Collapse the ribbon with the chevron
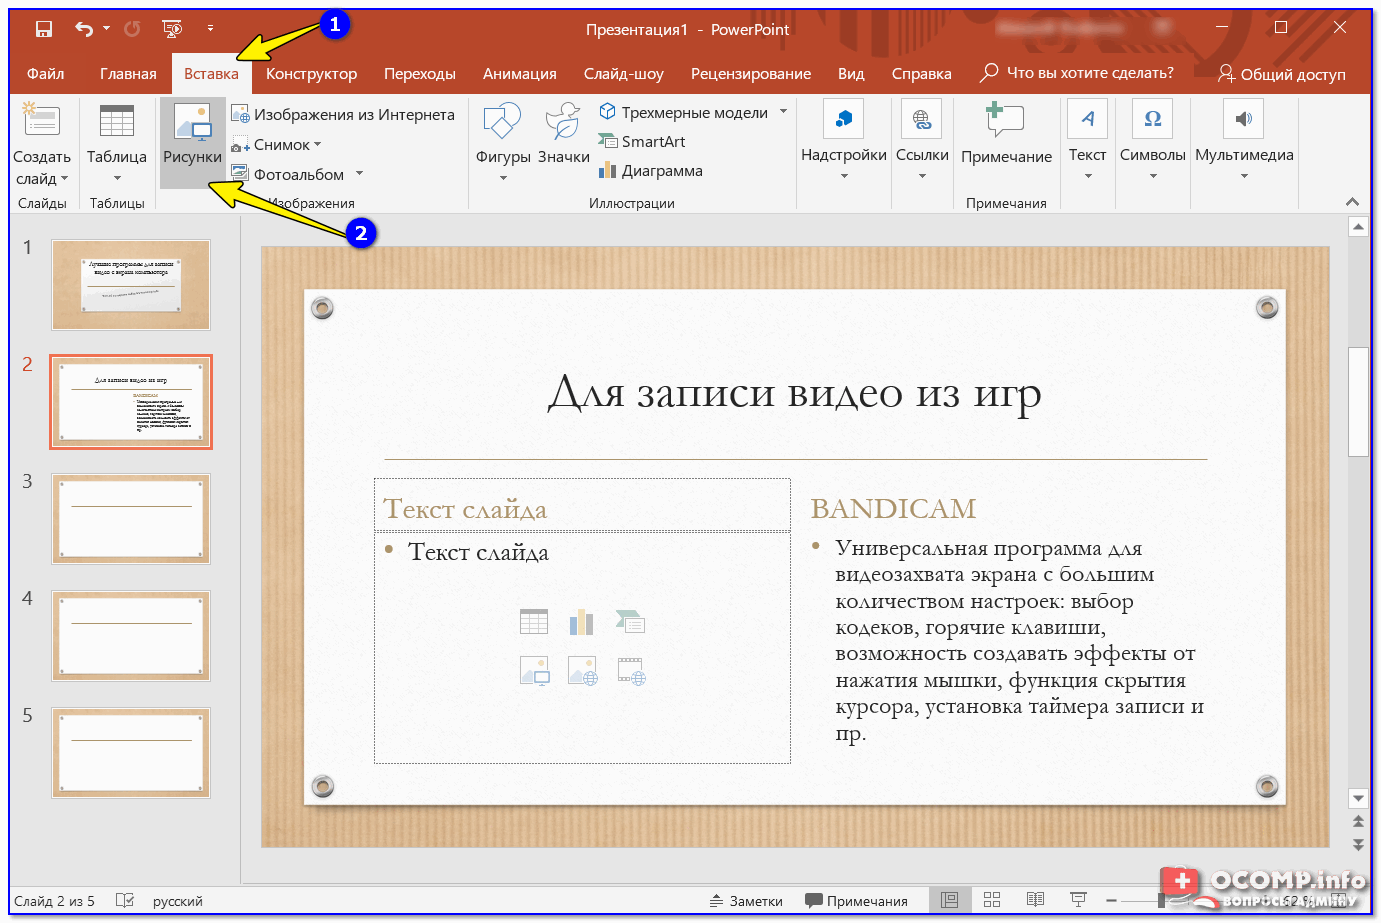The image size is (1381, 923). pyautogui.click(x=1352, y=202)
